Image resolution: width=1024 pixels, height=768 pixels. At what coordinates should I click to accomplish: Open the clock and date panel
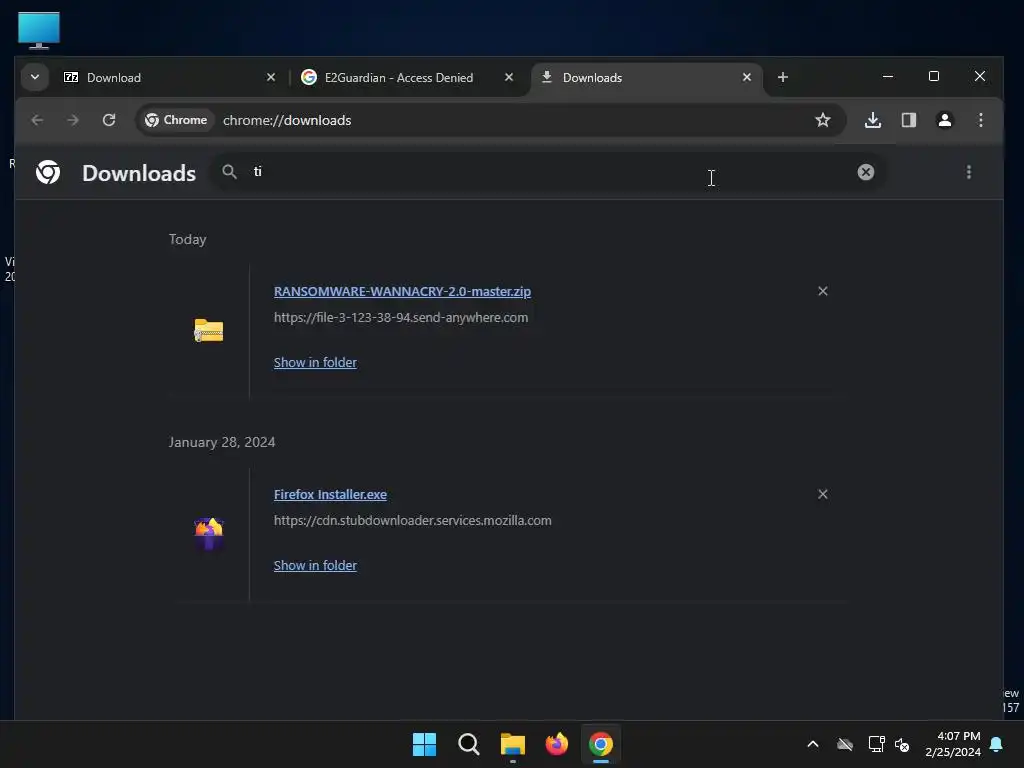[953, 744]
